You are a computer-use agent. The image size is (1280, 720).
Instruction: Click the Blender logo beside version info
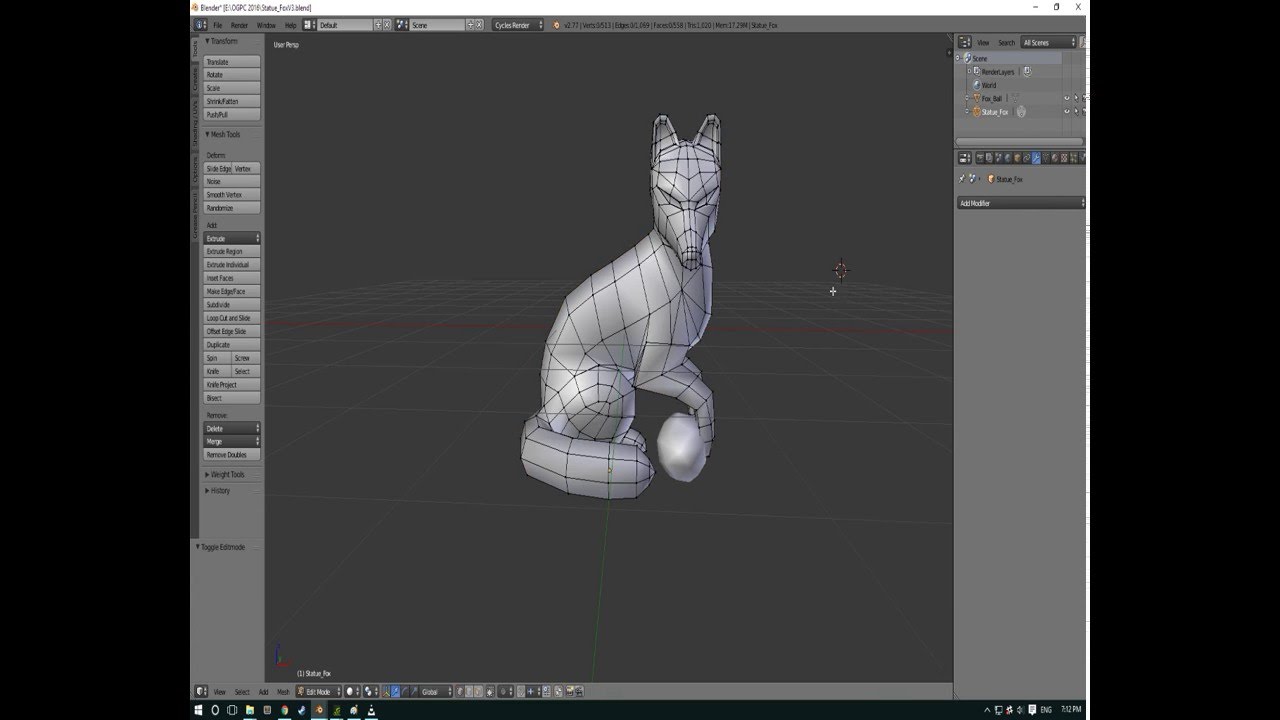(556, 25)
